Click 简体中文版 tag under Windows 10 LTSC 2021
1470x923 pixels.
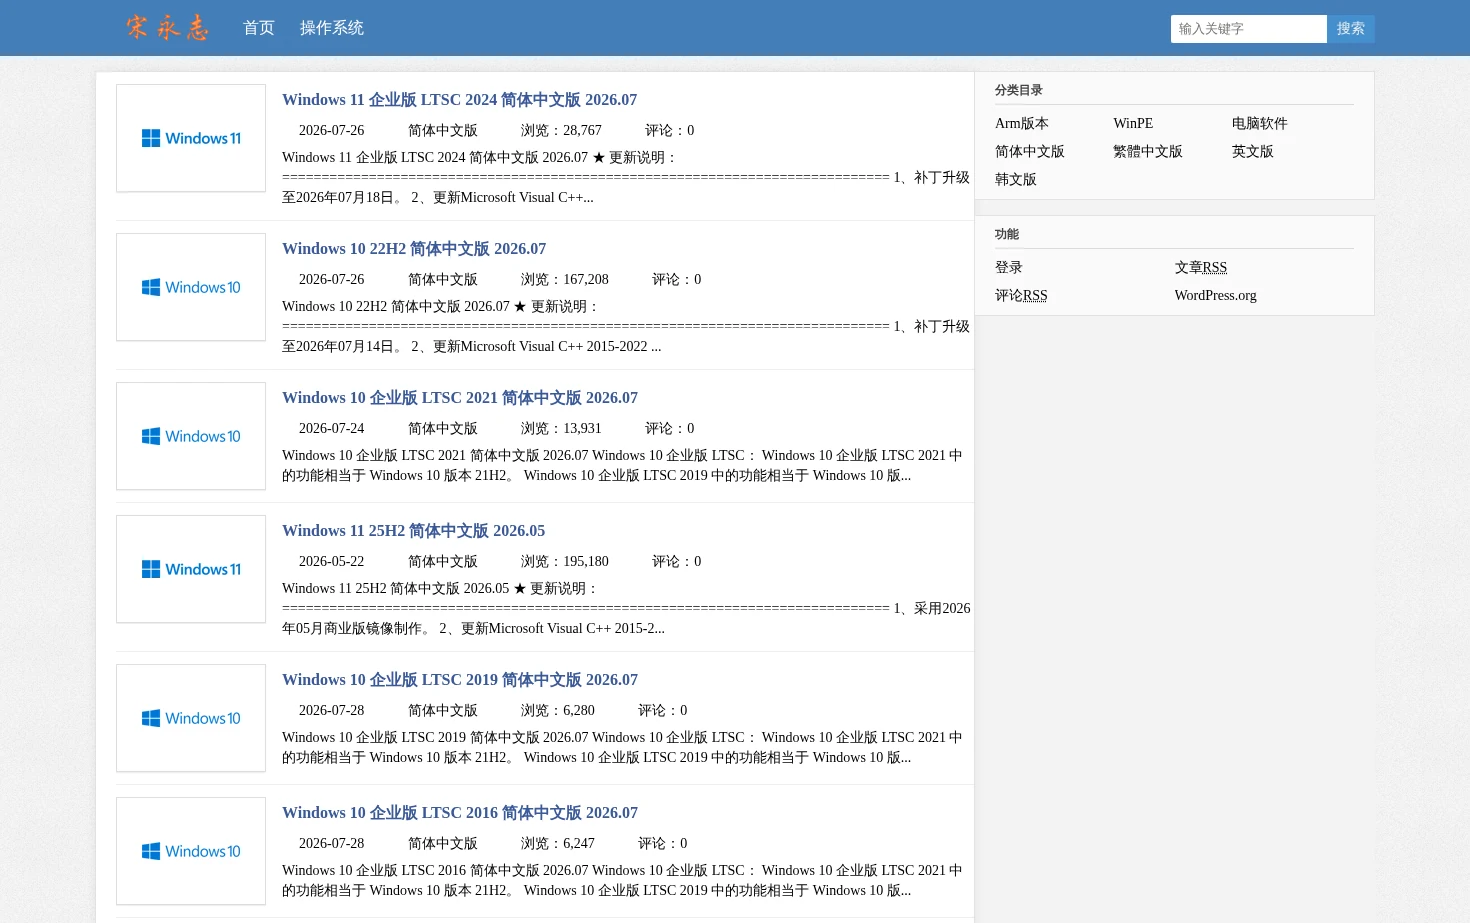pos(443,429)
